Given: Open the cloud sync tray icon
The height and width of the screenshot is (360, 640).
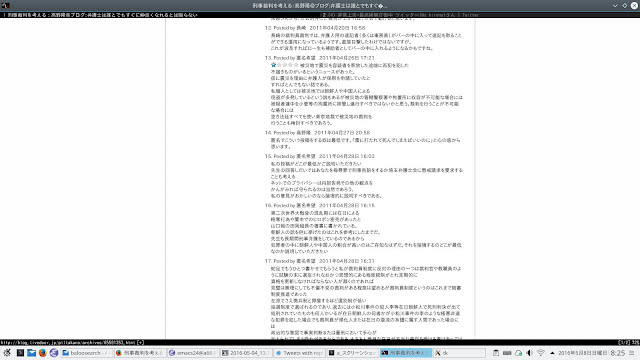Looking at the screenshot, I should point(518,353).
